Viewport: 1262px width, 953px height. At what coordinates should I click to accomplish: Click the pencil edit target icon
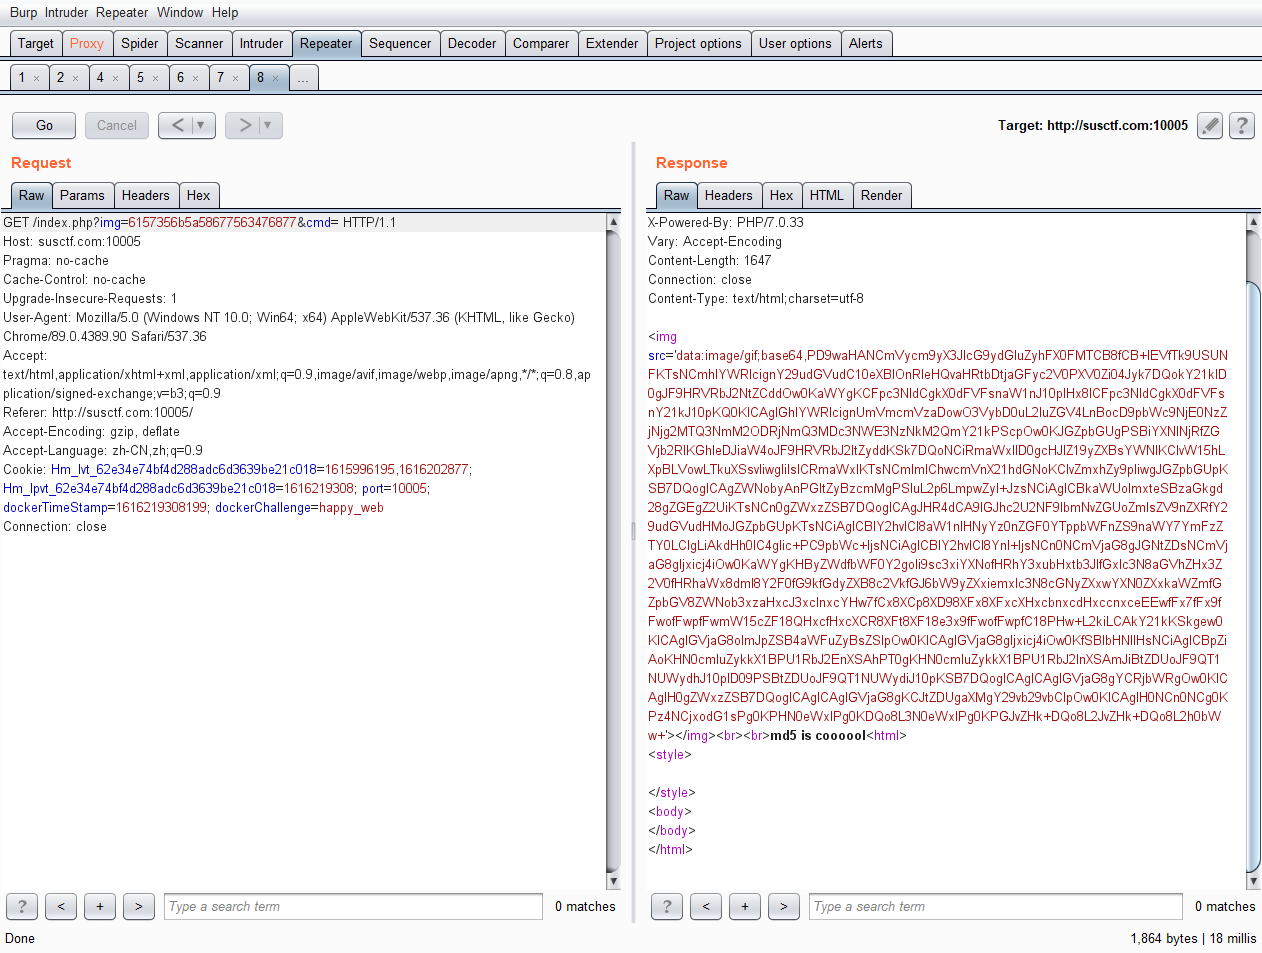[x=1210, y=126]
